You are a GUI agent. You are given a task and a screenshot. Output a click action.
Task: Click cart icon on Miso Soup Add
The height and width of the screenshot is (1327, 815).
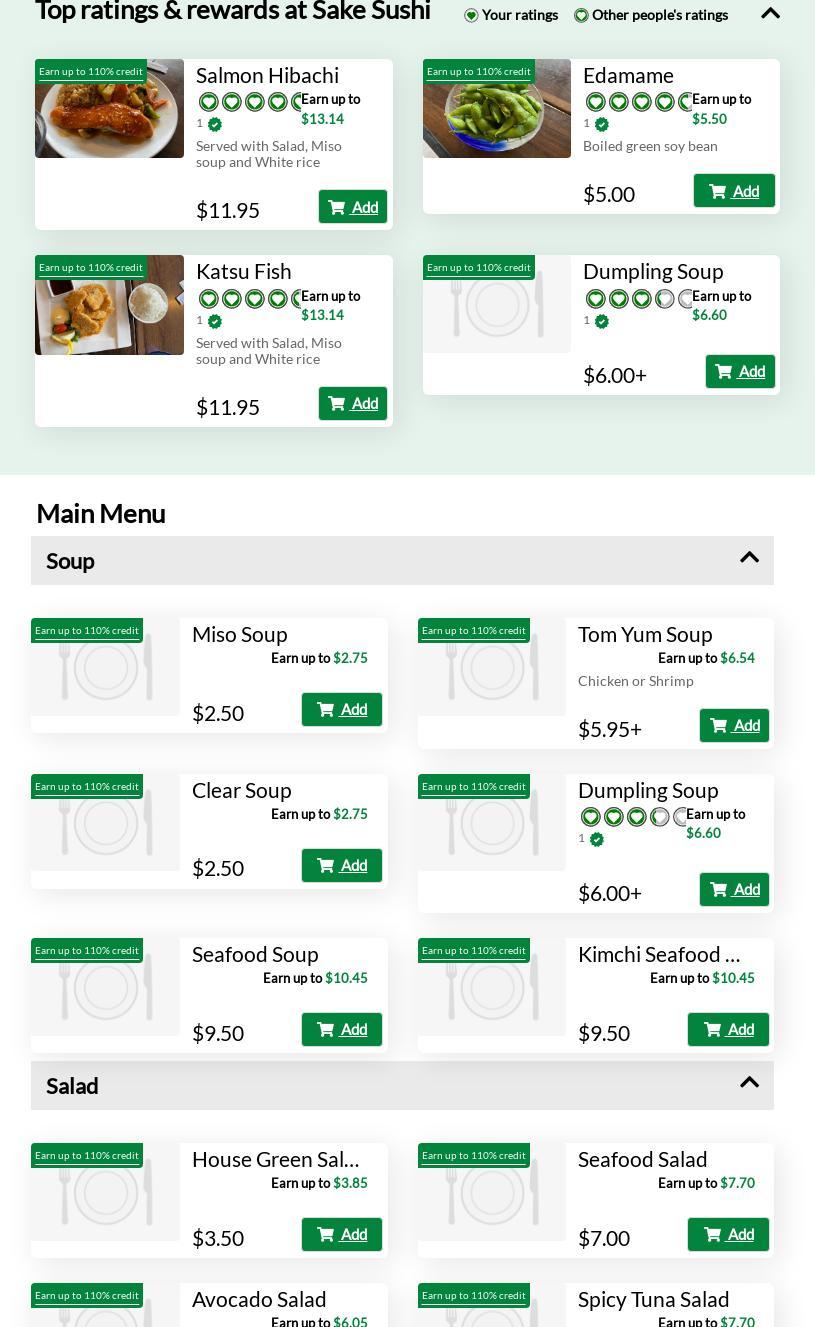click(326, 709)
